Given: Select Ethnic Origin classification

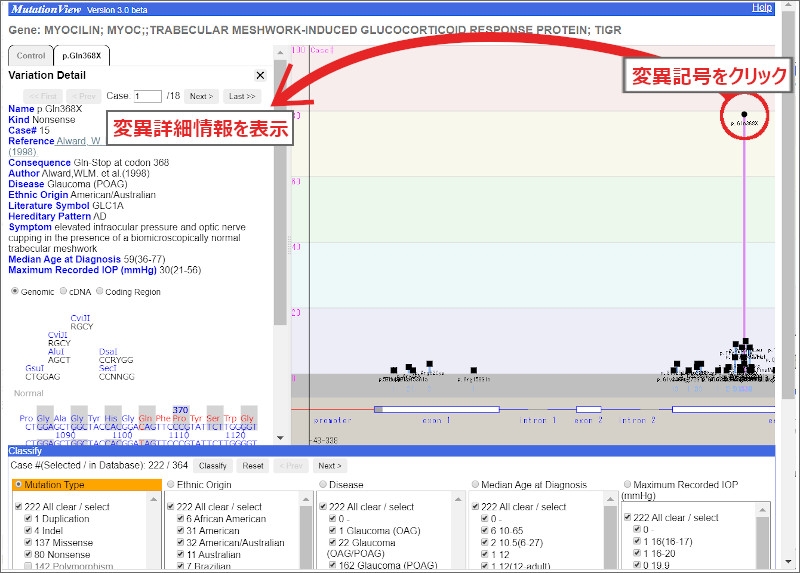Looking at the screenshot, I should coord(171,485).
